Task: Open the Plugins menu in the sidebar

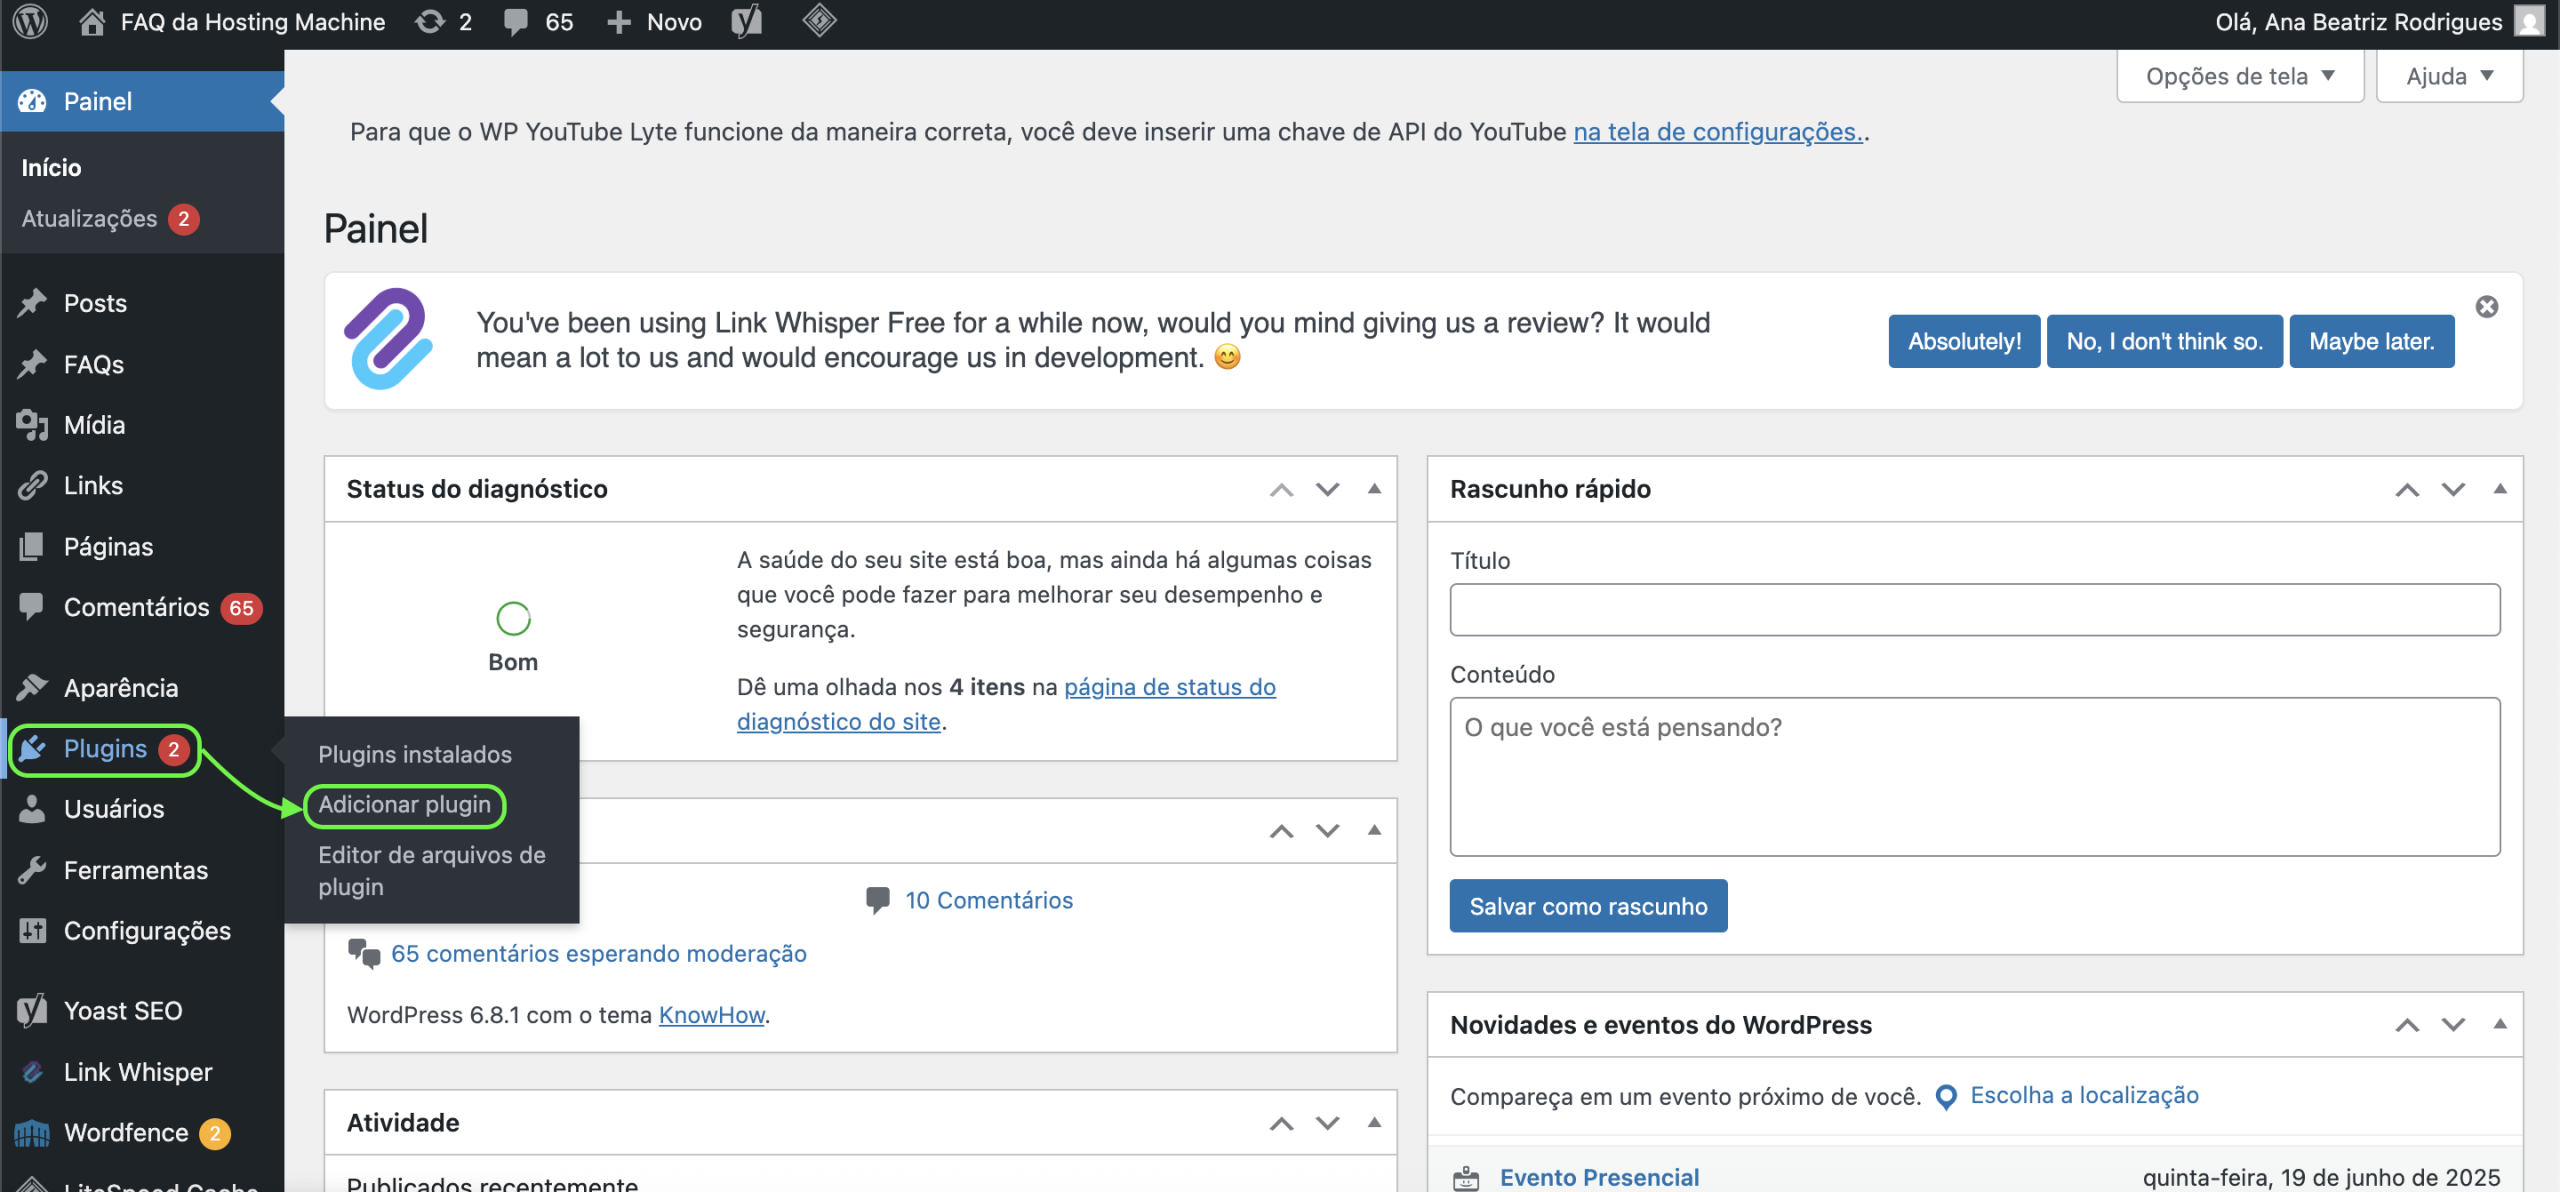Action: [x=105, y=749]
